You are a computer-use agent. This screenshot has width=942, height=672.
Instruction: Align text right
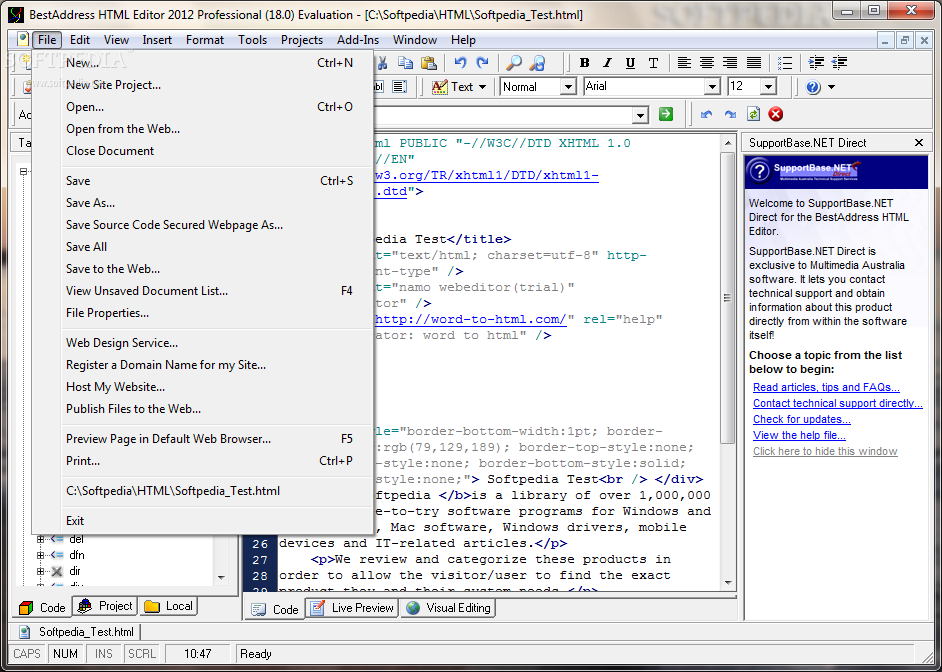(x=730, y=62)
